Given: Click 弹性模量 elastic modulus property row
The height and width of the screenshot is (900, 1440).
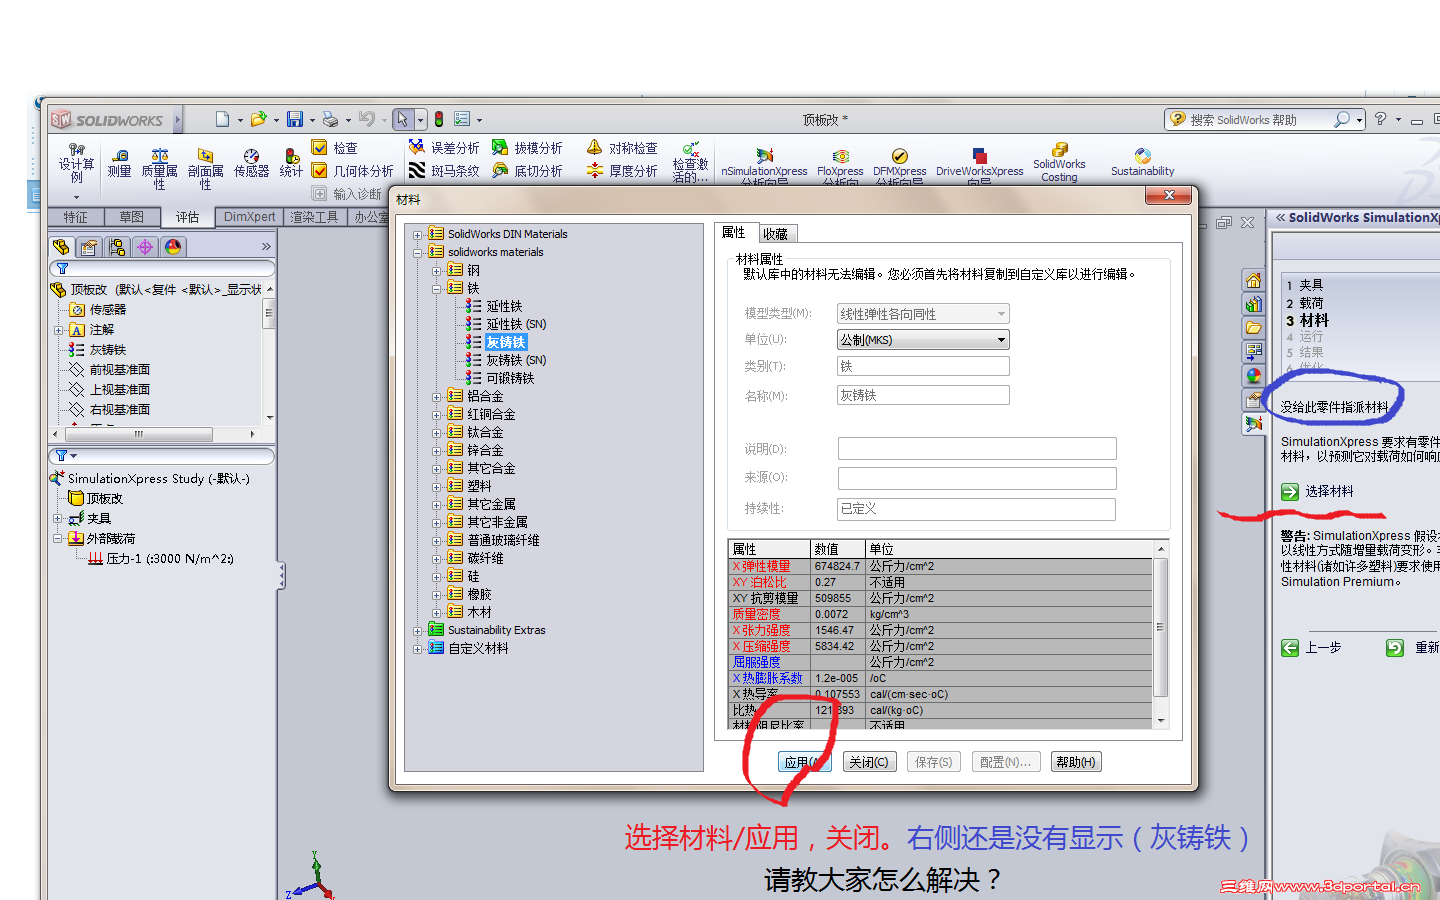Looking at the screenshot, I should pyautogui.click(x=941, y=566).
